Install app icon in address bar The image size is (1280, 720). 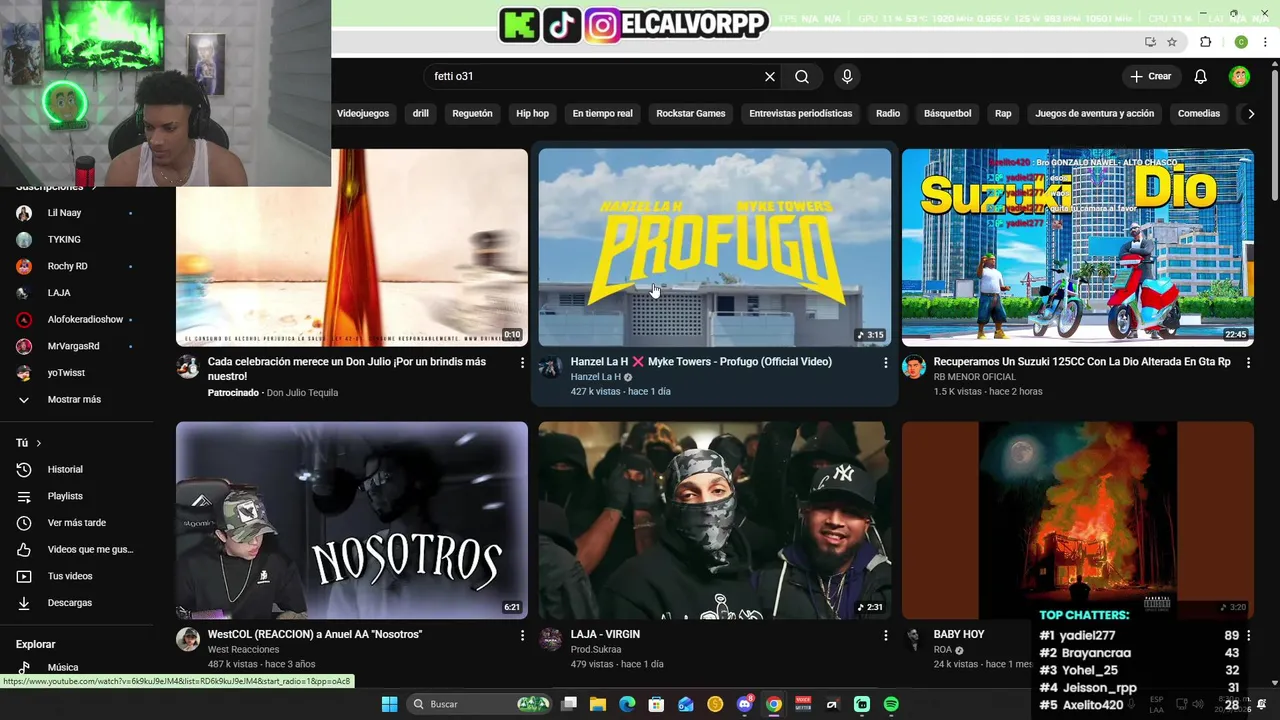click(x=1150, y=42)
